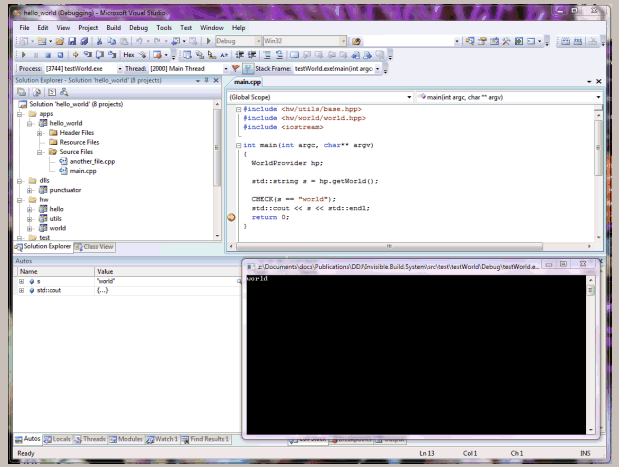
Task: Open the Build menu
Action: (x=115, y=27)
